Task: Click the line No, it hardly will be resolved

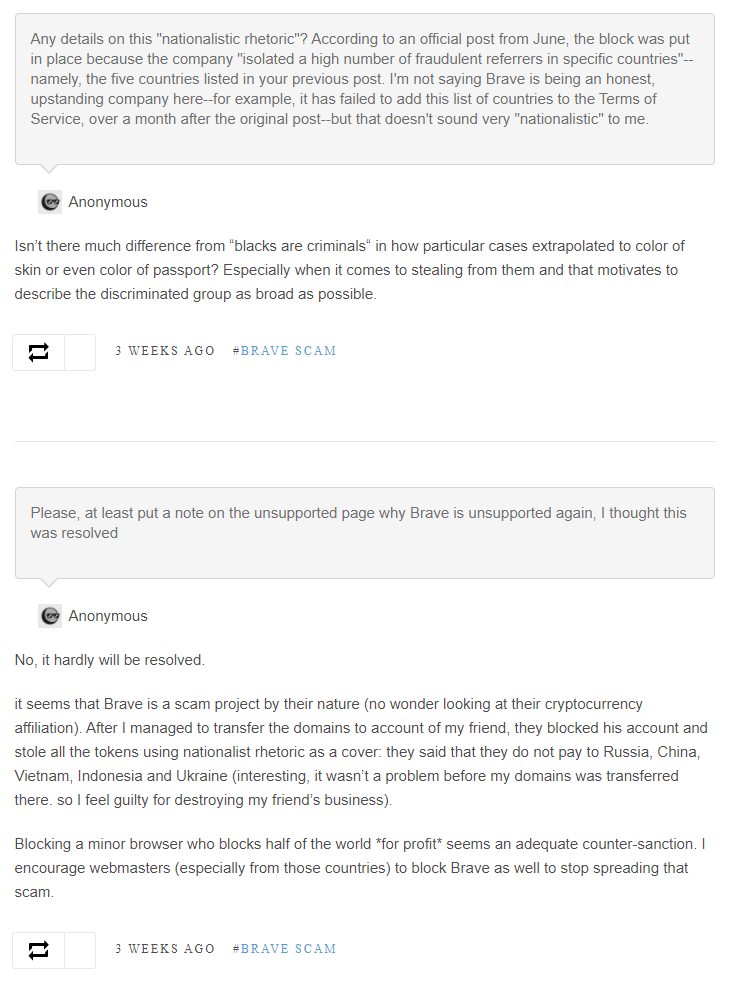Action: (110, 660)
